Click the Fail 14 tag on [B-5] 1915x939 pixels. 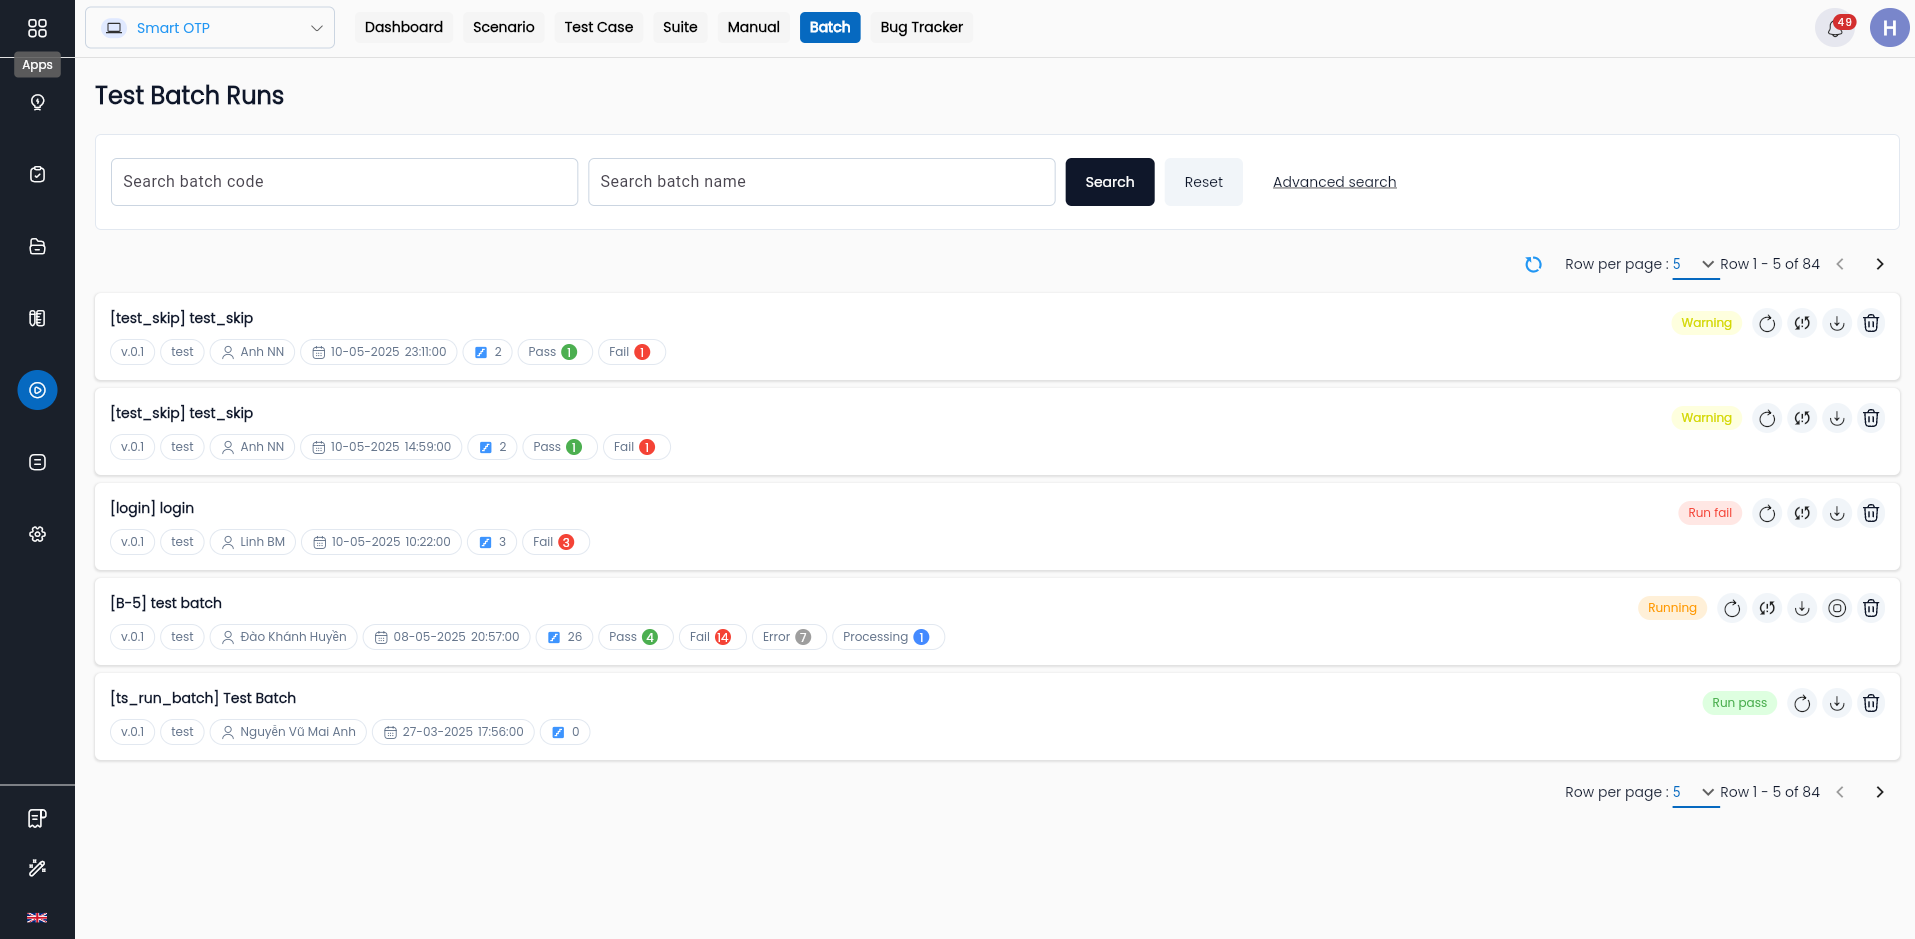point(712,637)
